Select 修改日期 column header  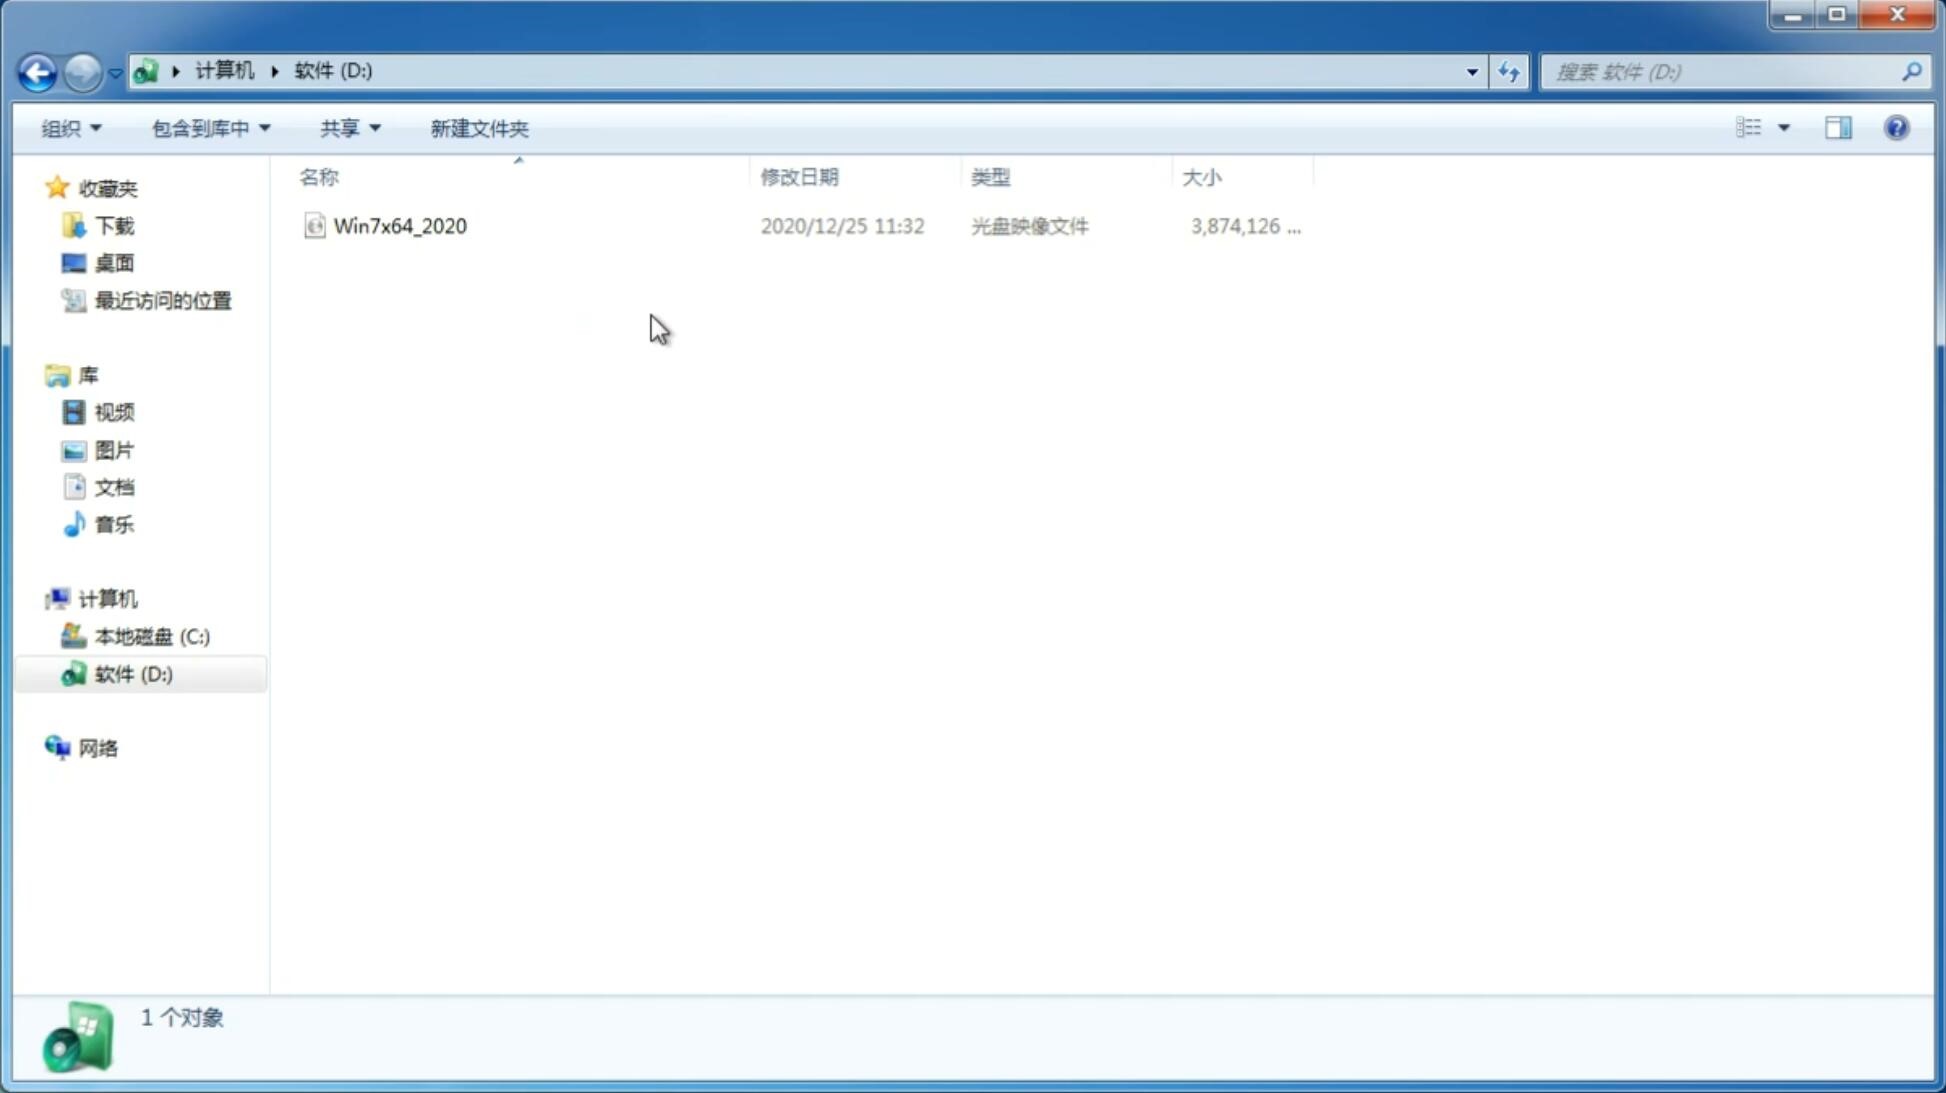pyautogui.click(x=799, y=176)
